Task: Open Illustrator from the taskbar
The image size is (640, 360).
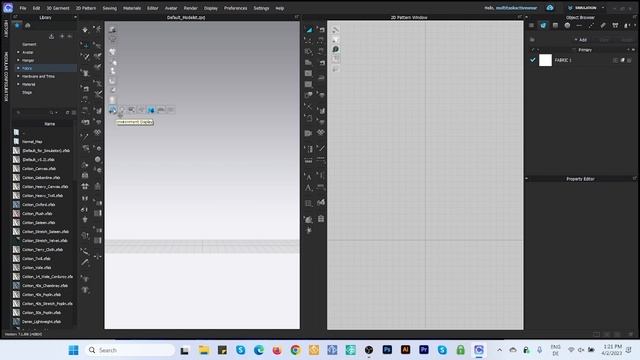Action: pos(405,350)
